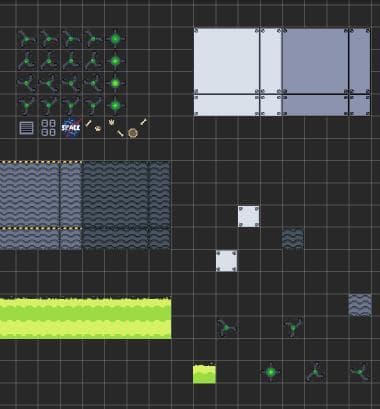Choose the claw and bone debris tile
380x409 pixels.
115,128
